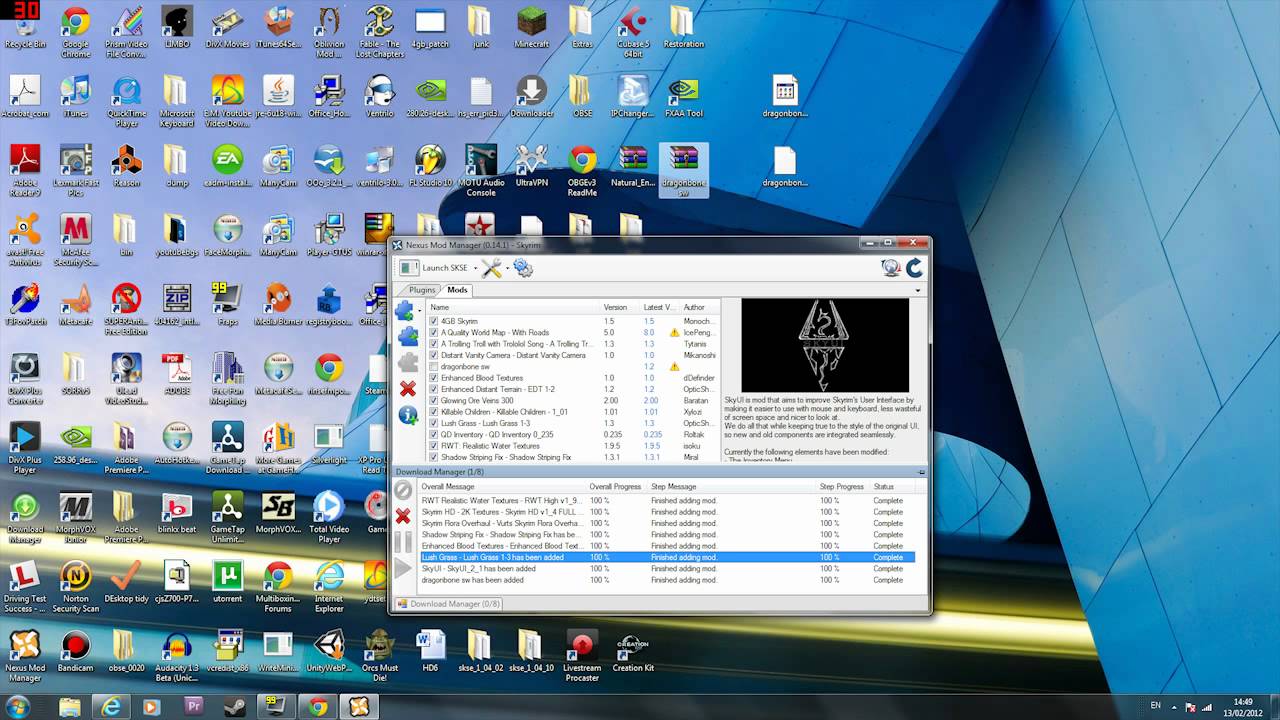Open the Launch SKSE dropdown arrow

(475, 268)
